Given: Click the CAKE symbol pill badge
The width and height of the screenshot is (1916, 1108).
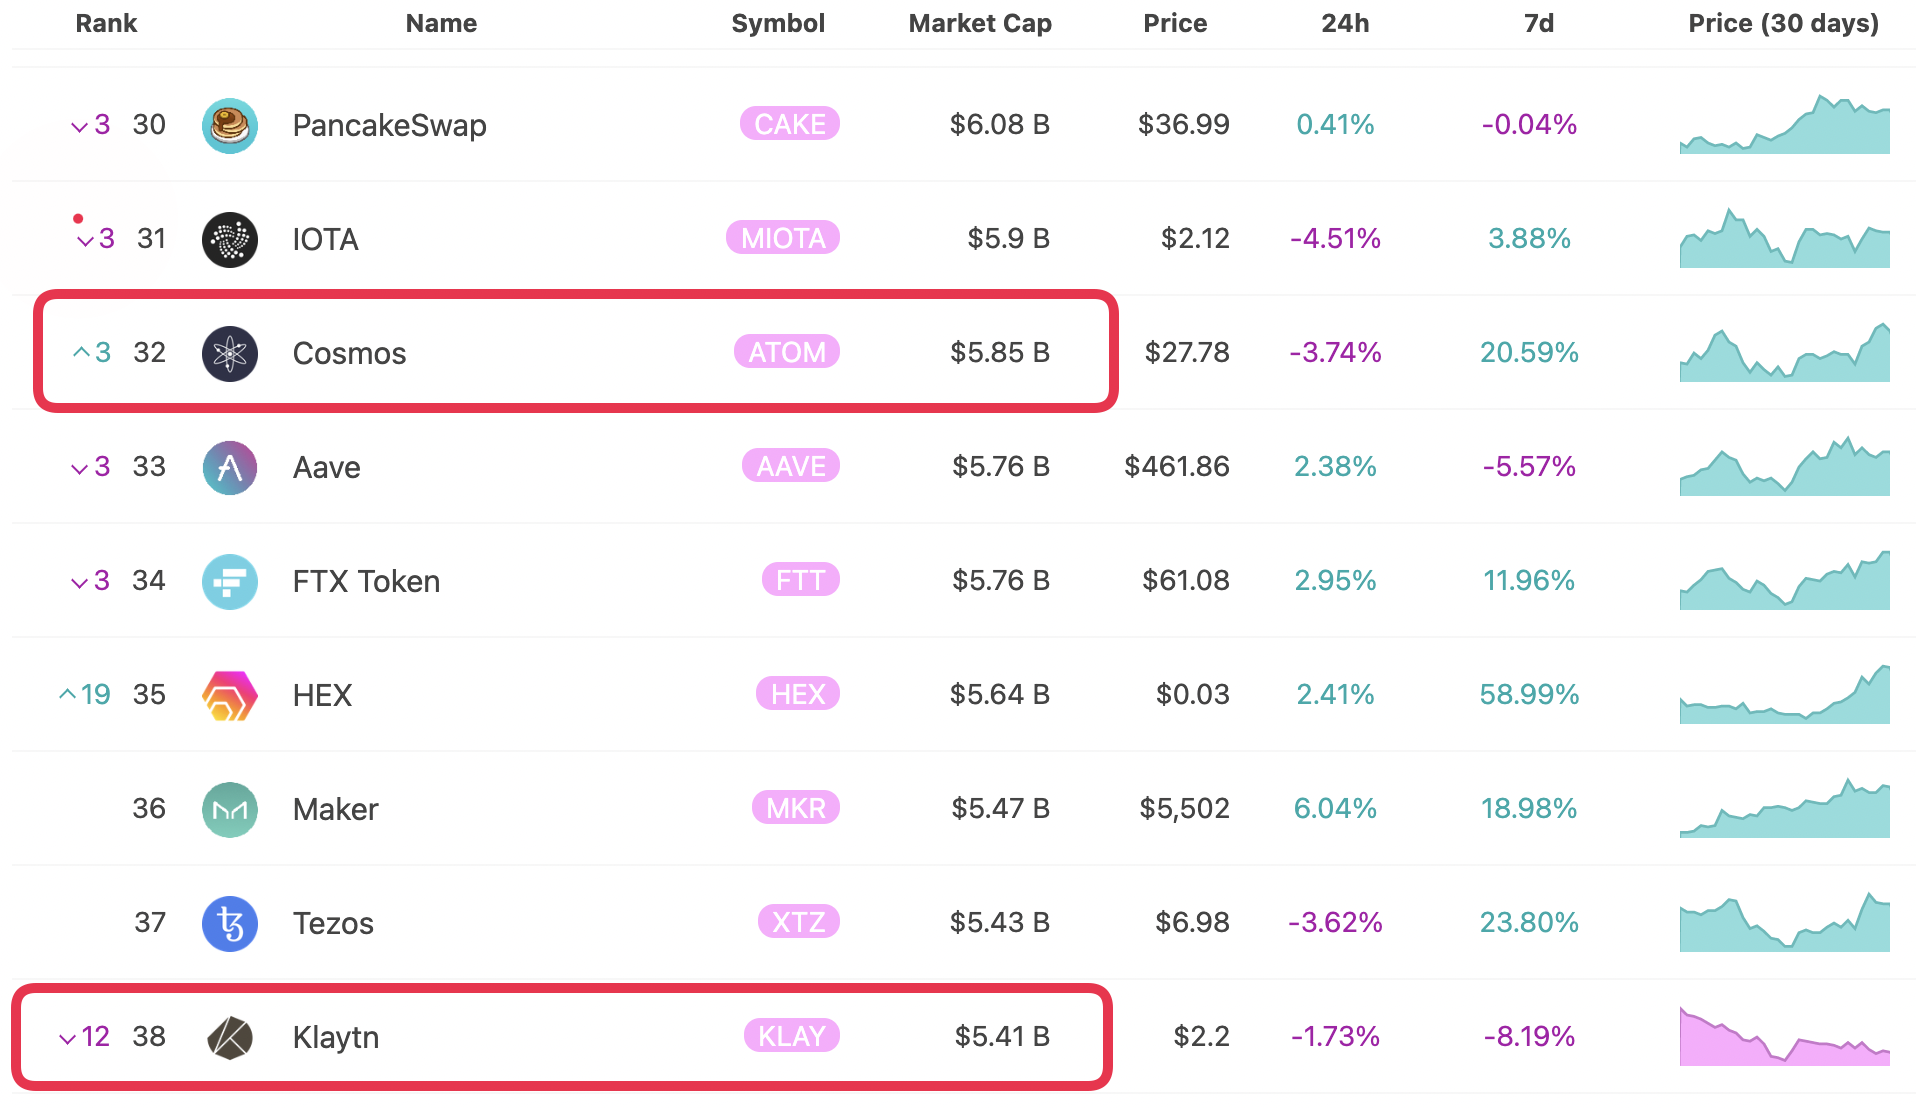Looking at the screenshot, I should pos(790,124).
